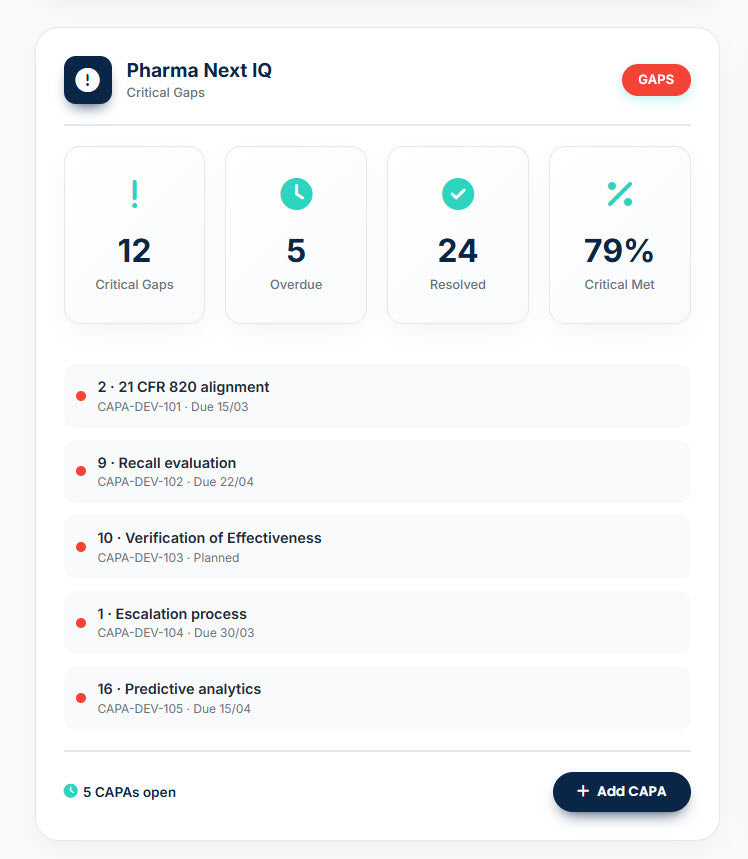
Task: Expand the Verification of Effectiveness item
Action: pyautogui.click(x=377, y=547)
